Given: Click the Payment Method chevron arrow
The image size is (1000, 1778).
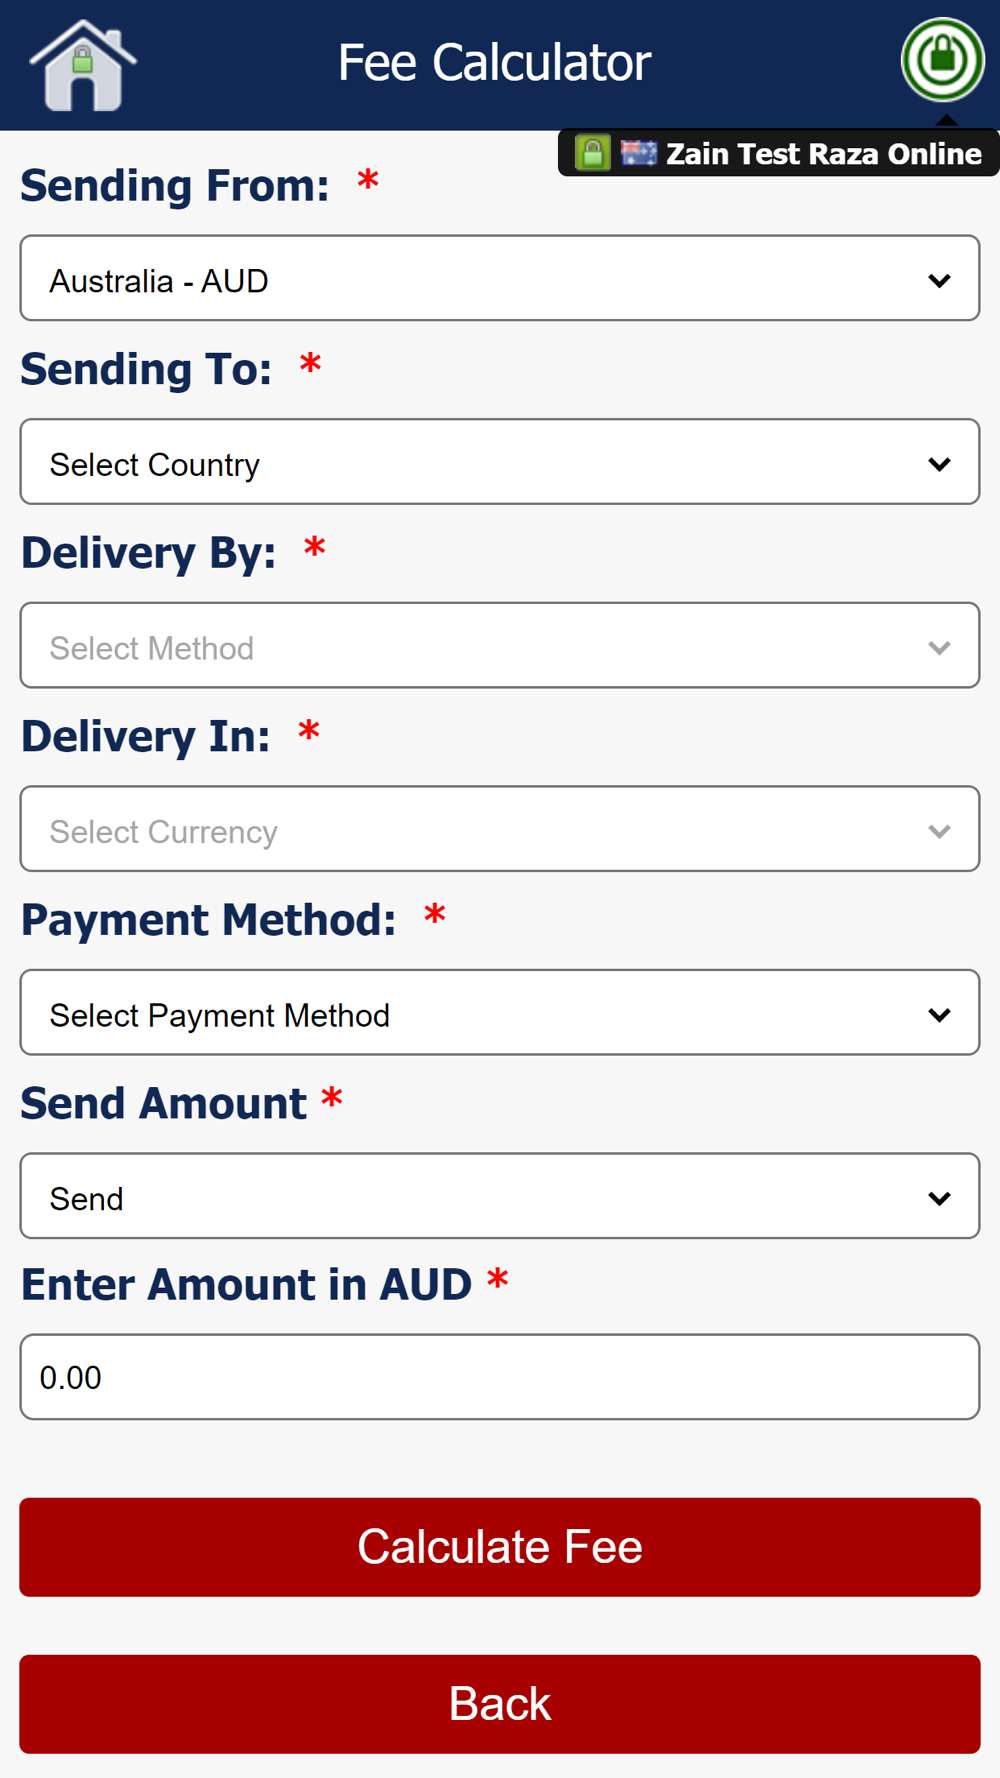Looking at the screenshot, I should [939, 1015].
